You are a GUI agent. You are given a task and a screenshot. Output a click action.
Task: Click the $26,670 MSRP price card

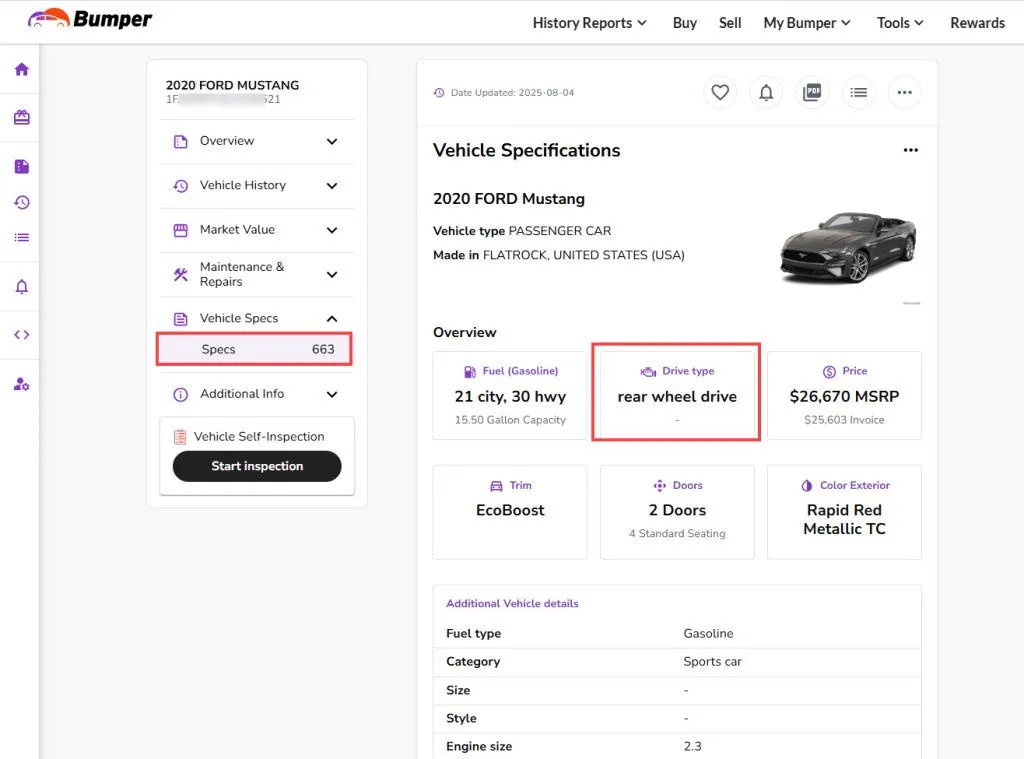click(x=844, y=395)
